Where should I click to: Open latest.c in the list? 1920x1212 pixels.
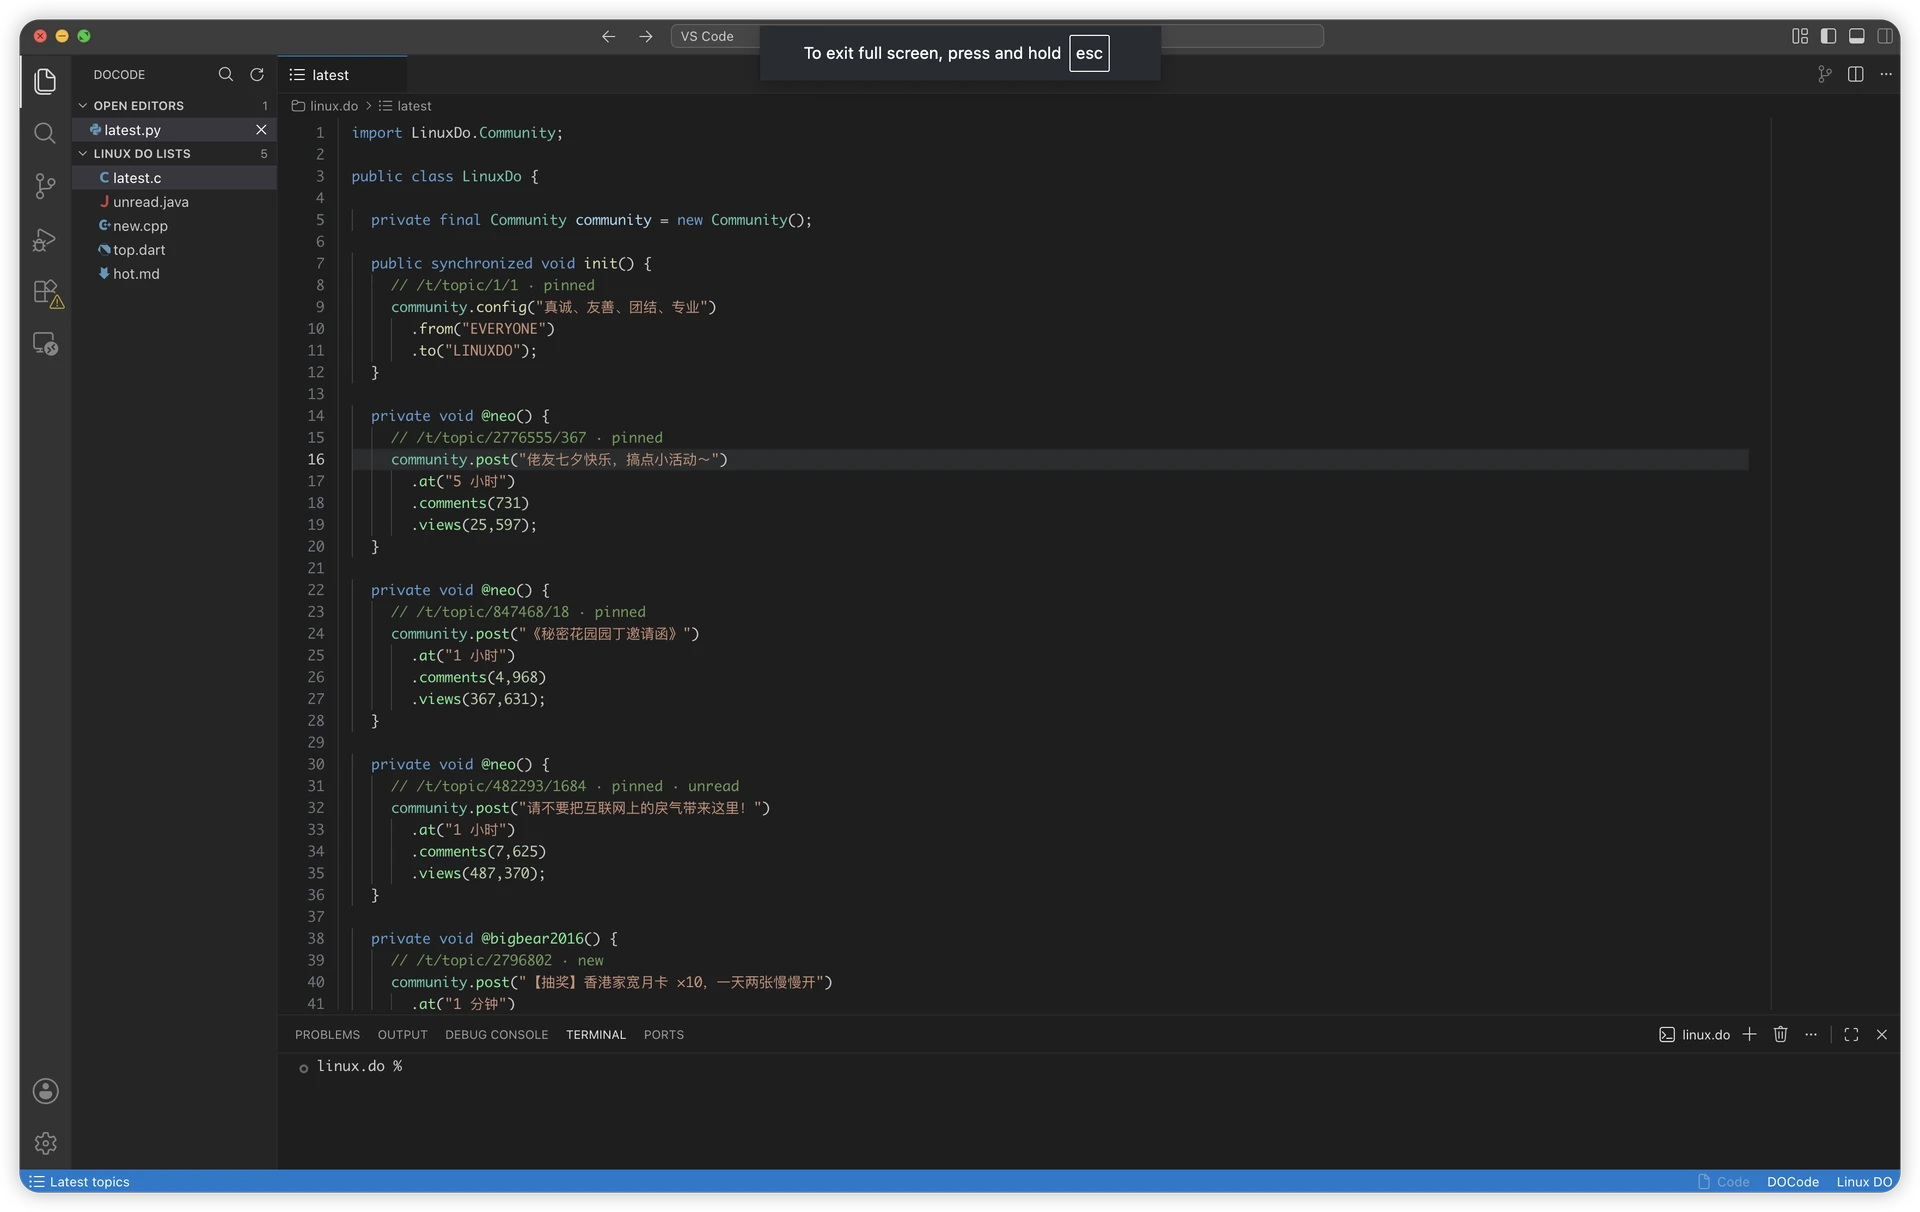174,178
